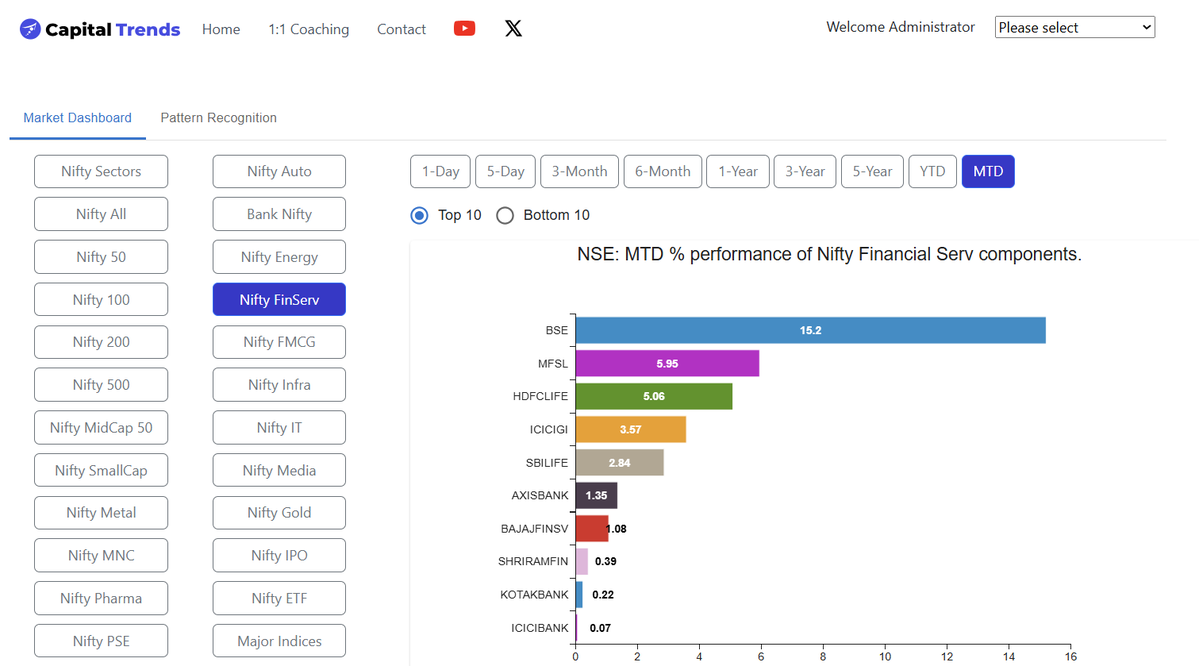Select the Nifty FMCG sector
1199x666 pixels.
coord(279,342)
